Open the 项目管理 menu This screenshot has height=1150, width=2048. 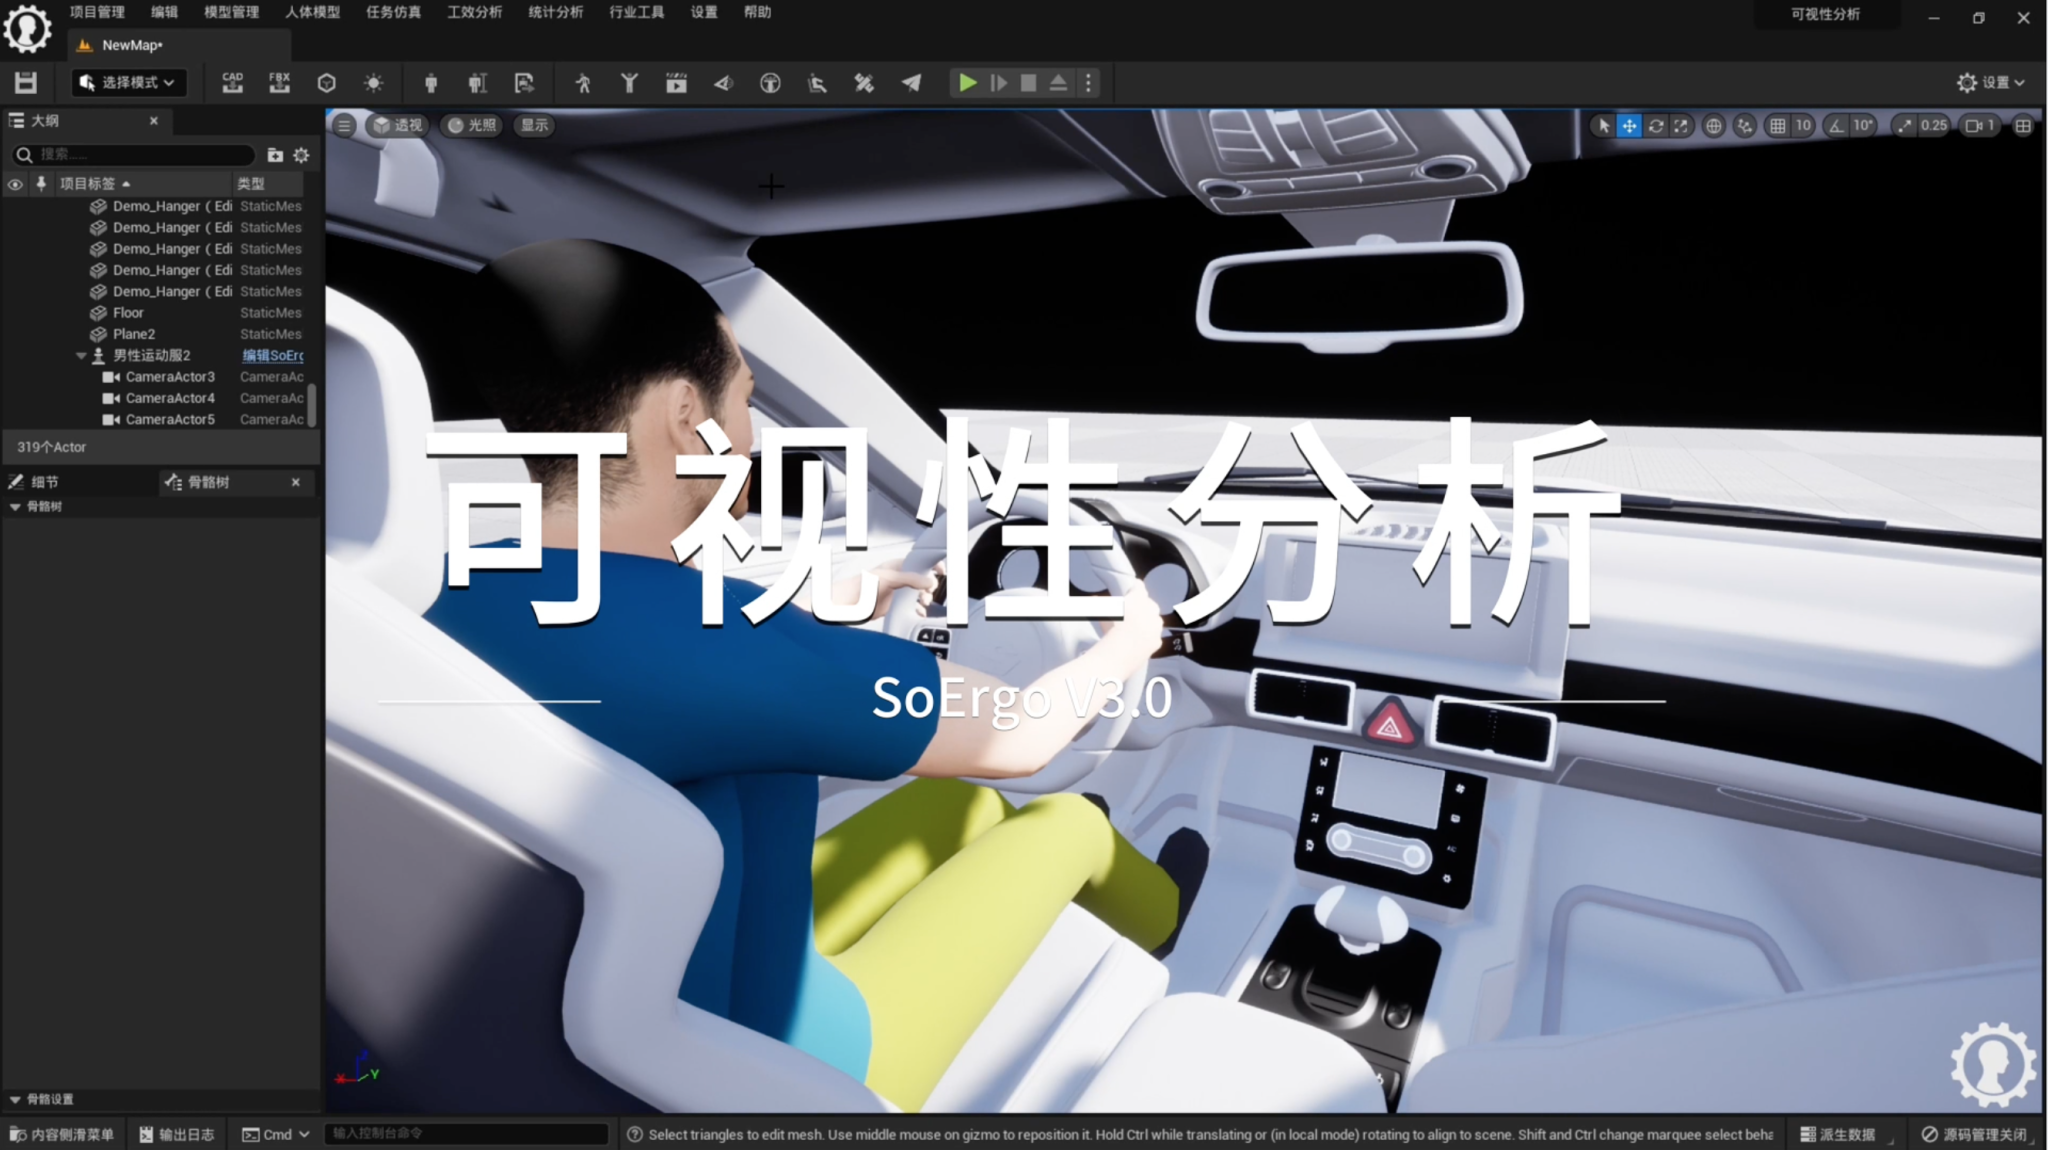pyautogui.click(x=97, y=12)
